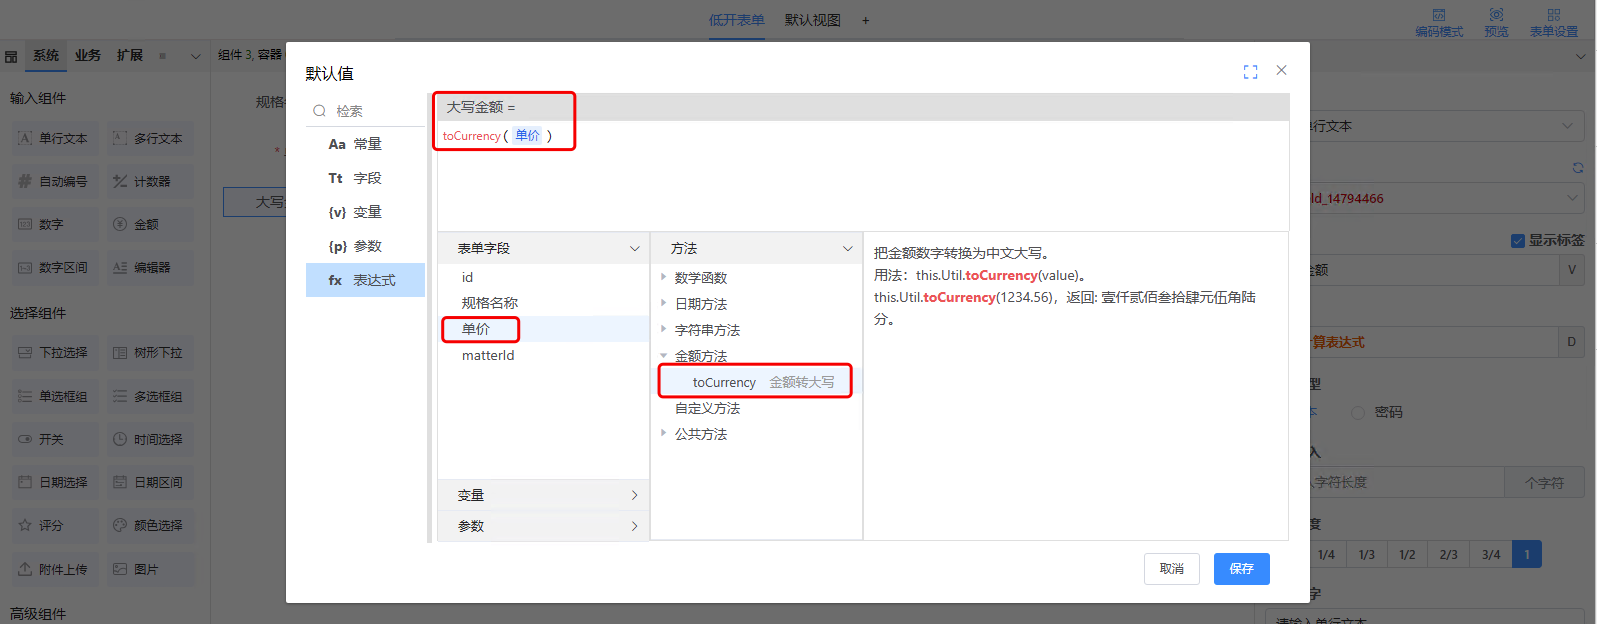Toggle the 显示标签 checkbox
Viewport: 1597px width, 624px height.
1517,240
